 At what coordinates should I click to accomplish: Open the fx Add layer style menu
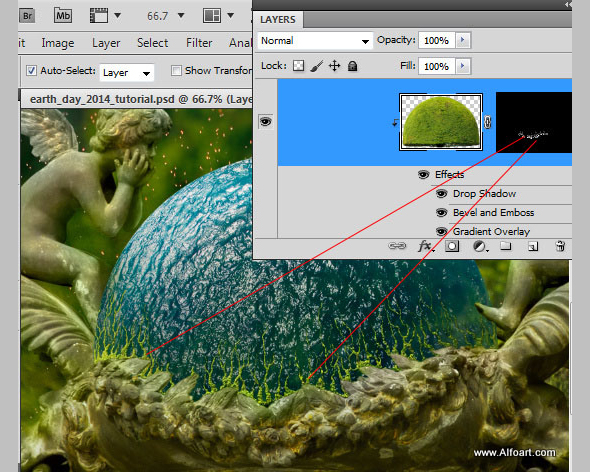(x=425, y=246)
